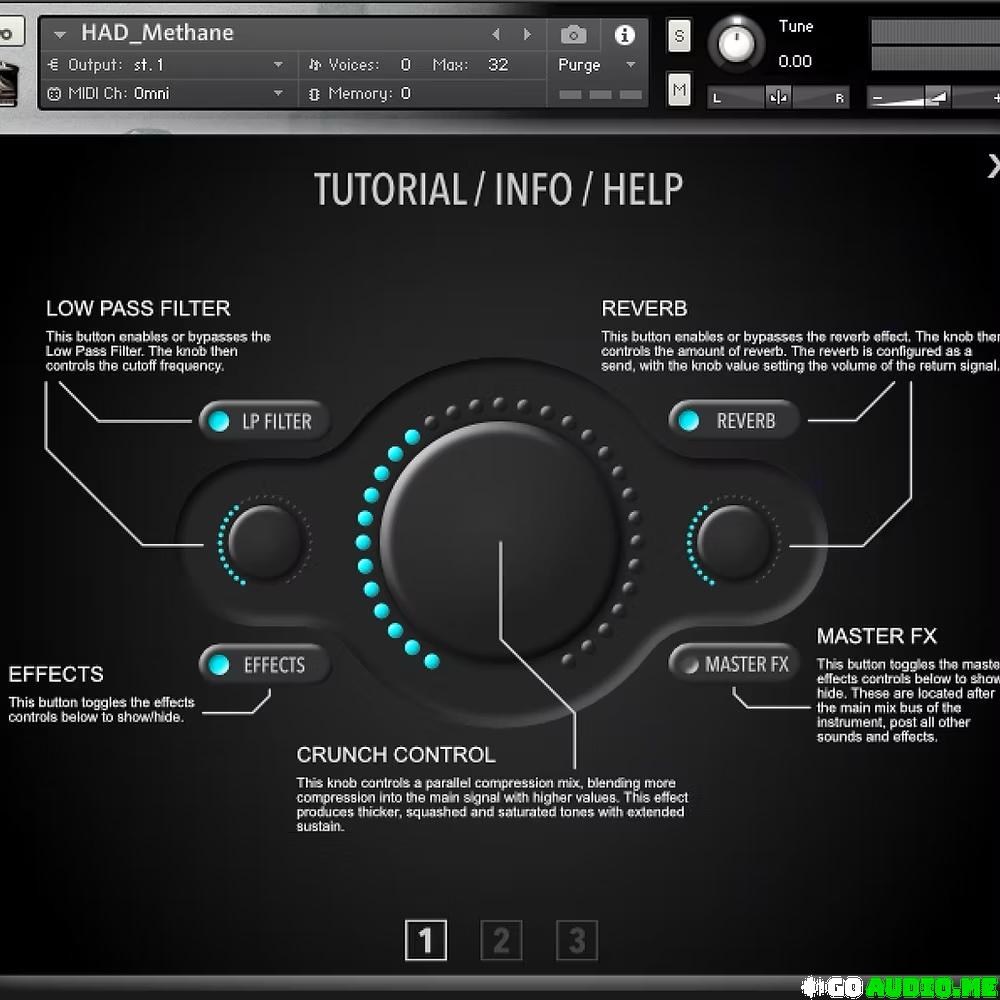Mute the instrument with M button
1000x1000 pixels.
[x=679, y=90]
